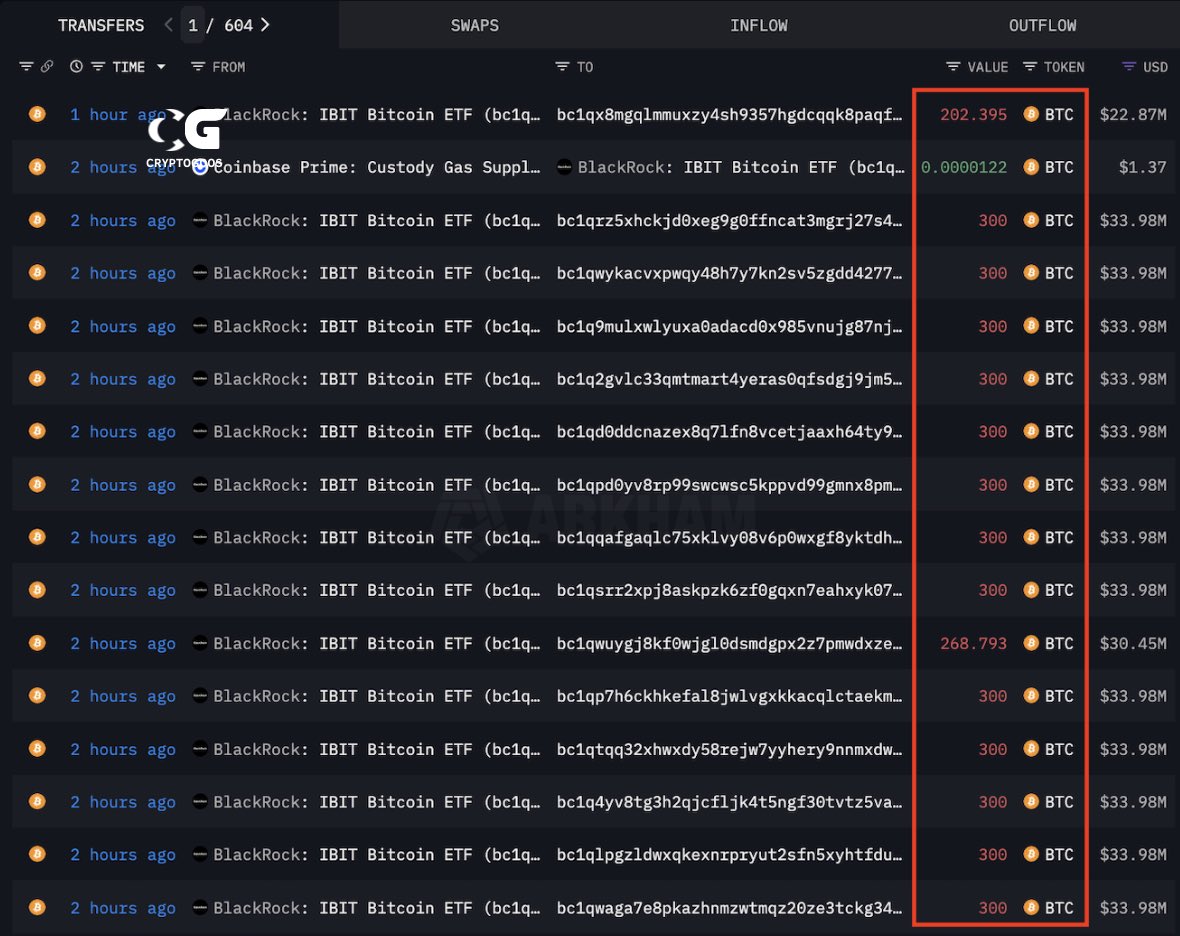Viewport: 1180px width, 936px height.
Task: Click BlackRock logo in TO column, Coinbase row
Action: click(564, 167)
